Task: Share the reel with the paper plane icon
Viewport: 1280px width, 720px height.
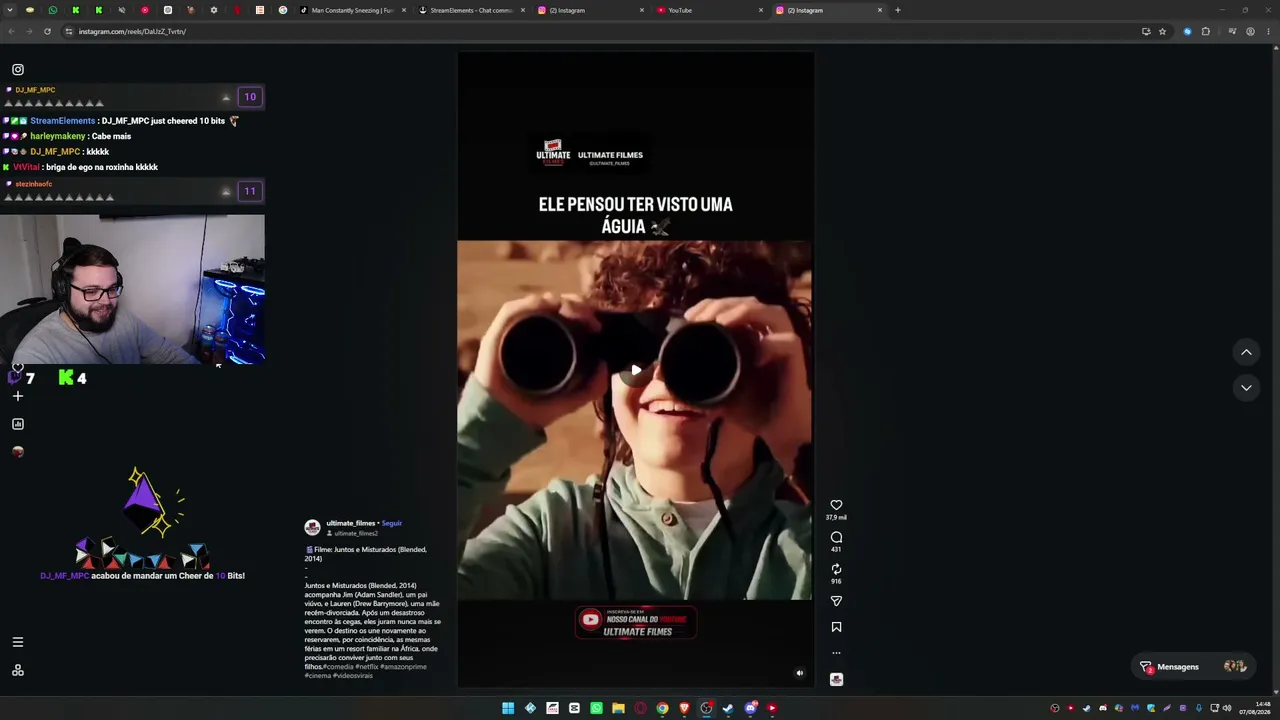Action: coord(836,601)
